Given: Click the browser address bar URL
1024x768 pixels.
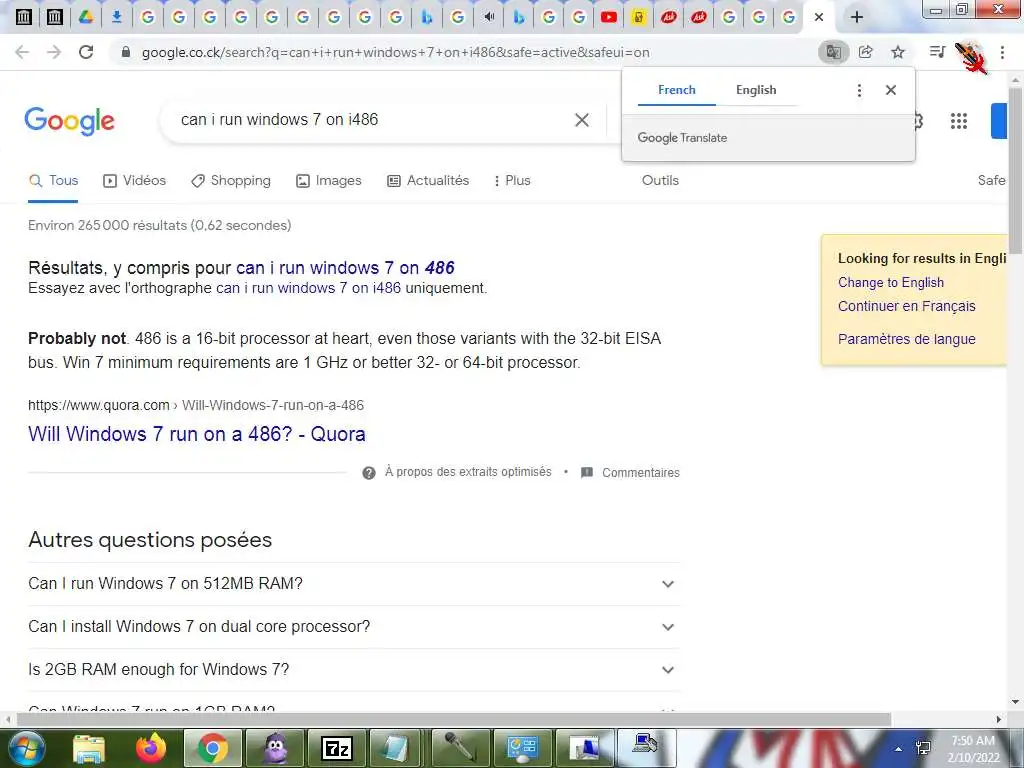Looking at the screenshot, I should (395, 52).
